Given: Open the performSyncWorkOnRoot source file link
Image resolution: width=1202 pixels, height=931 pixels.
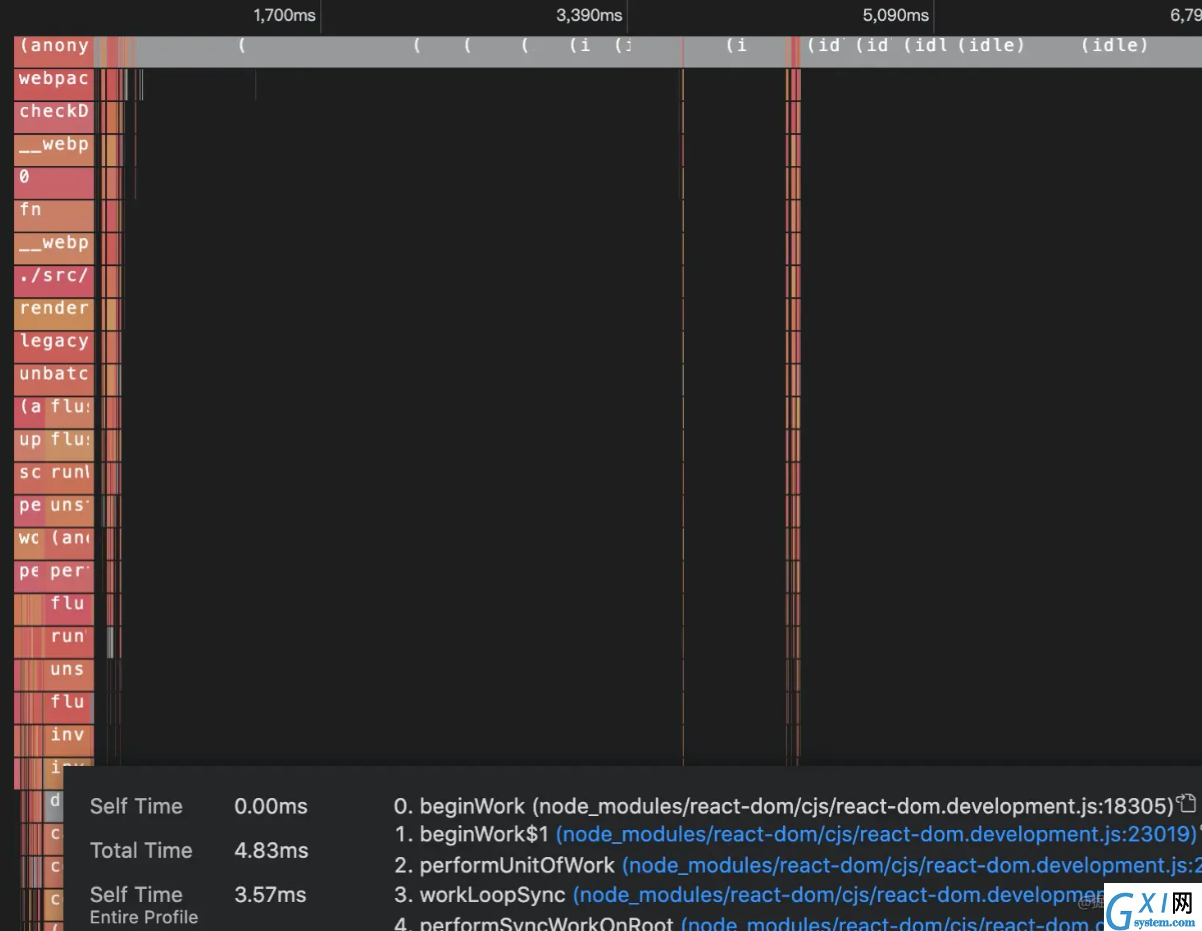Looking at the screenshot, I should click(x=892, y=925).
